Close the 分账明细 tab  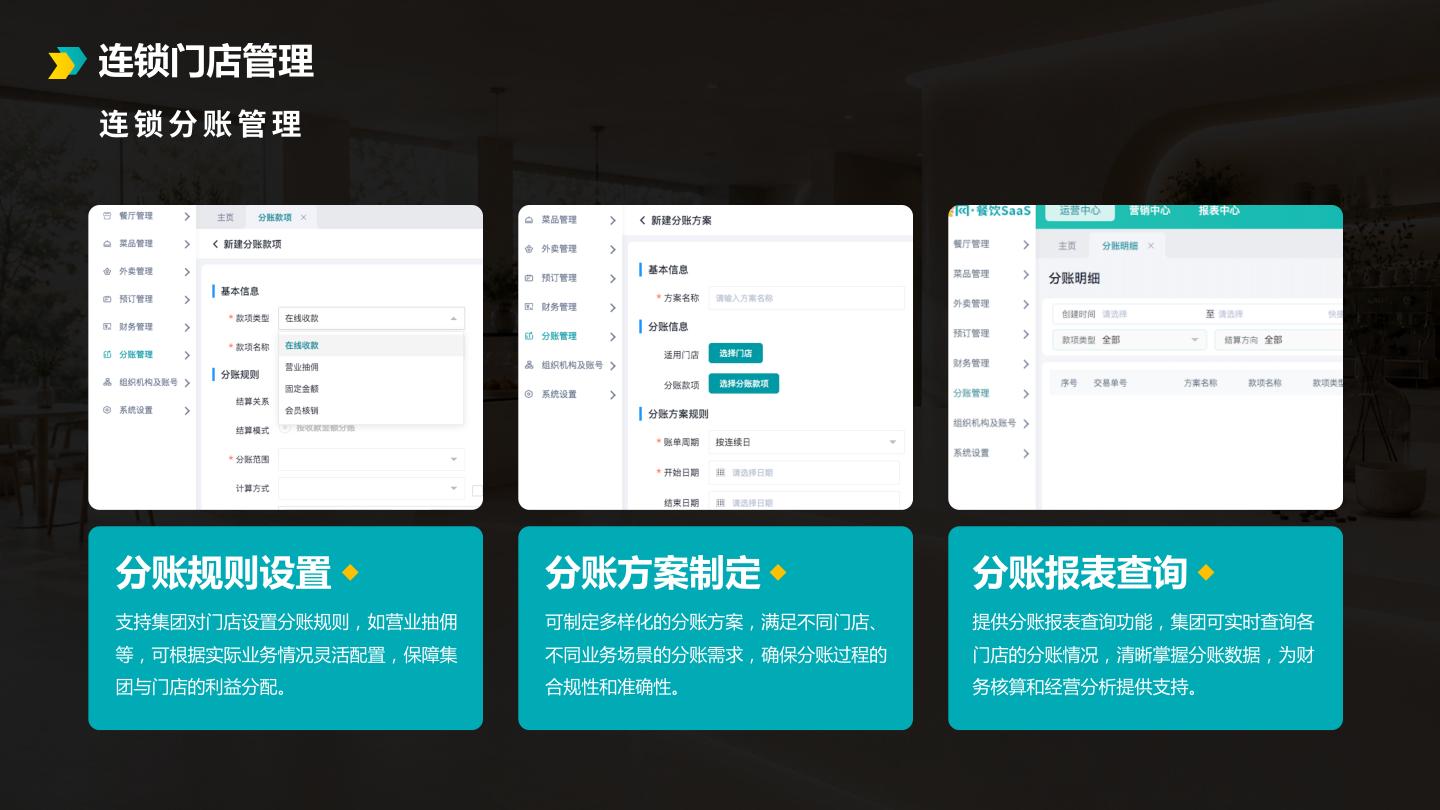click(1151, 246)
